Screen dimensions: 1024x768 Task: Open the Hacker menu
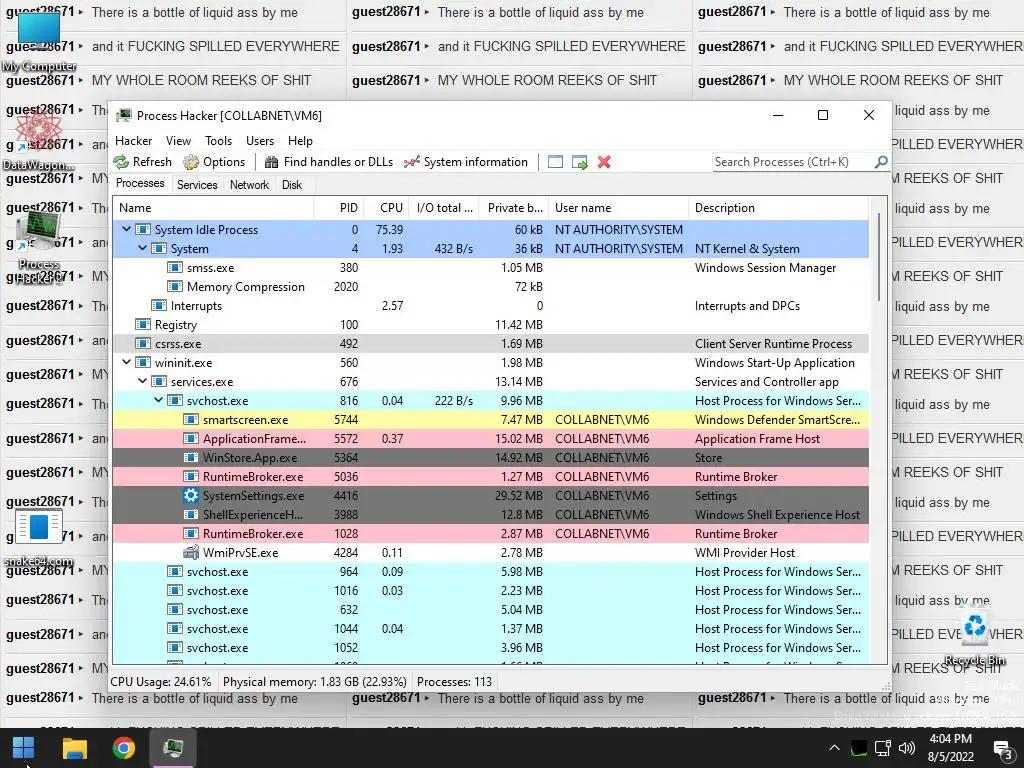(133, 141)
